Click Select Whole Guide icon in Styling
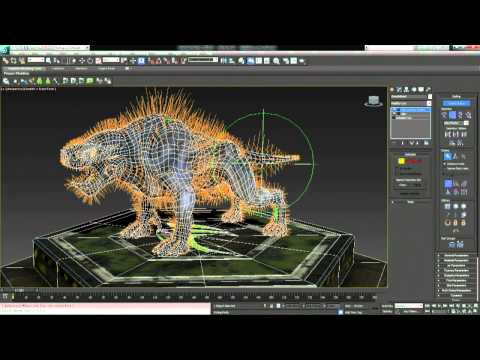Image resolution: width=480 pixels, height=360 pixels. pyautogui.click(x=452, y=115)
